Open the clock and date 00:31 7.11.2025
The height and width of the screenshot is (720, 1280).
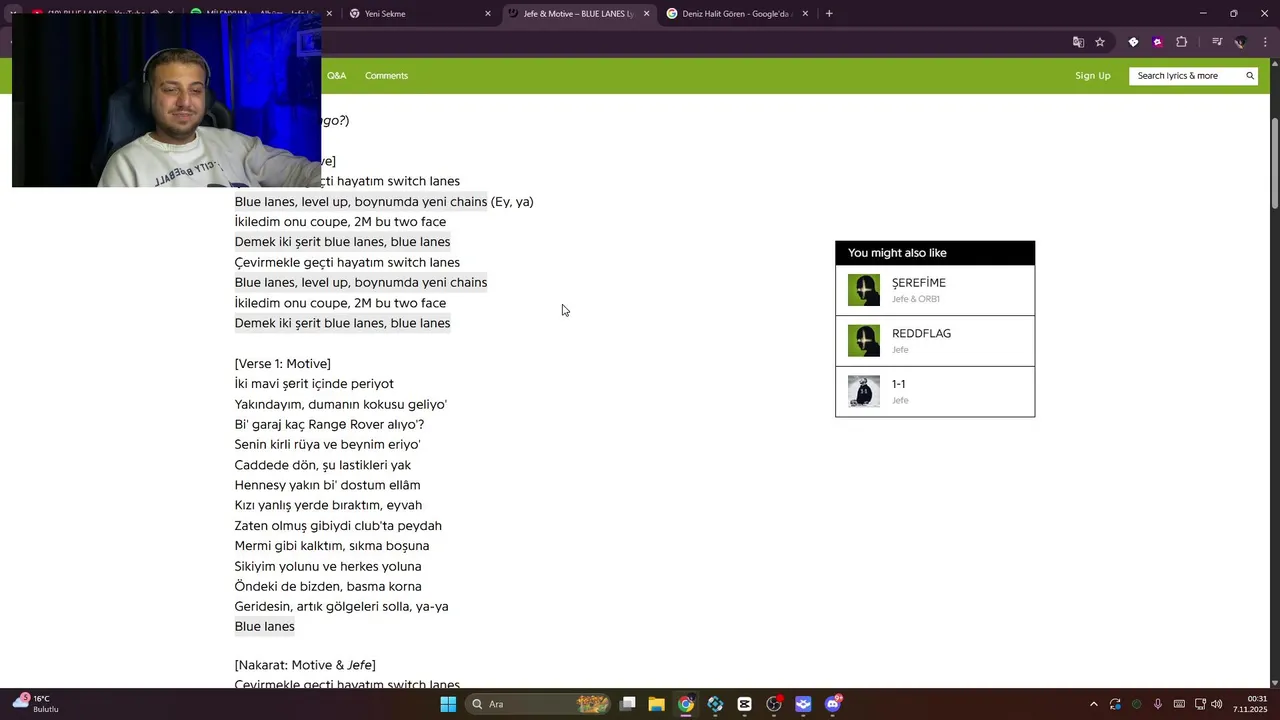(1250, 704)
